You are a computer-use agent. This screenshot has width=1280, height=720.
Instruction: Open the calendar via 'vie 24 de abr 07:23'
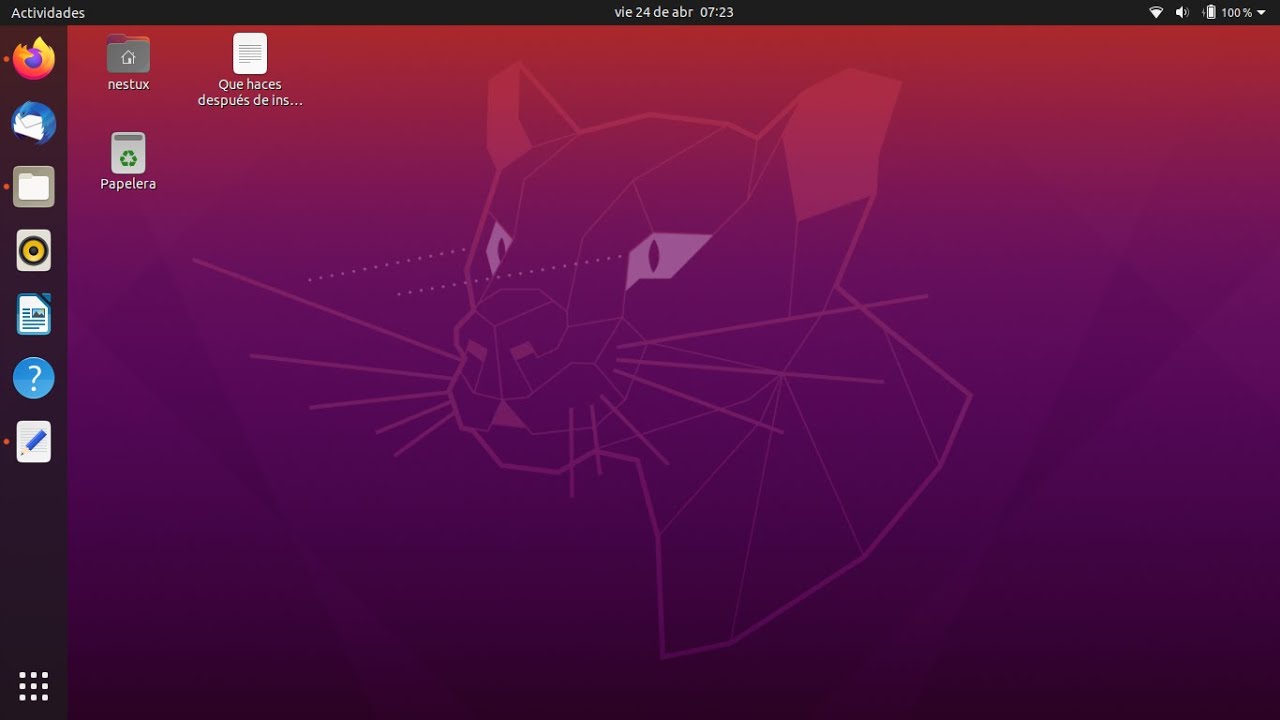[x=674, y=12]
